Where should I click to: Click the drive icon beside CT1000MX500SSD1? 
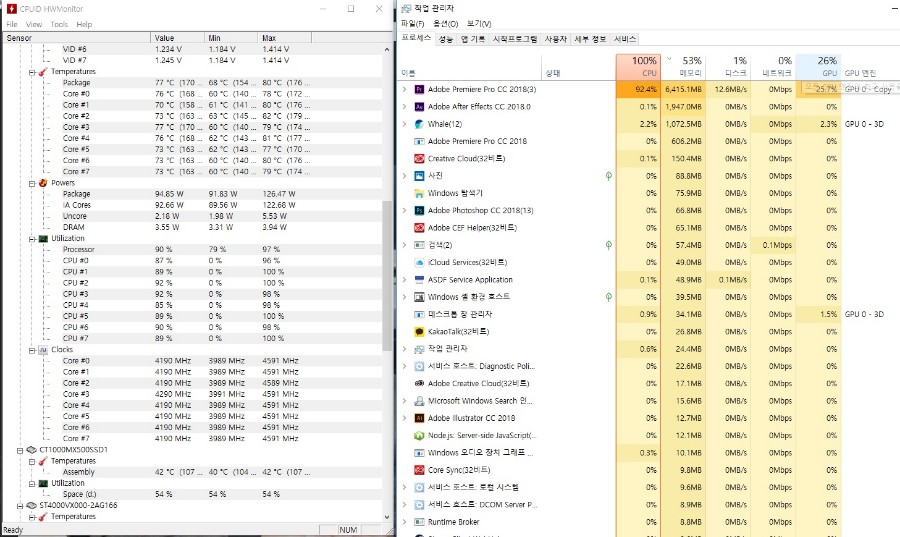point(32,450)
